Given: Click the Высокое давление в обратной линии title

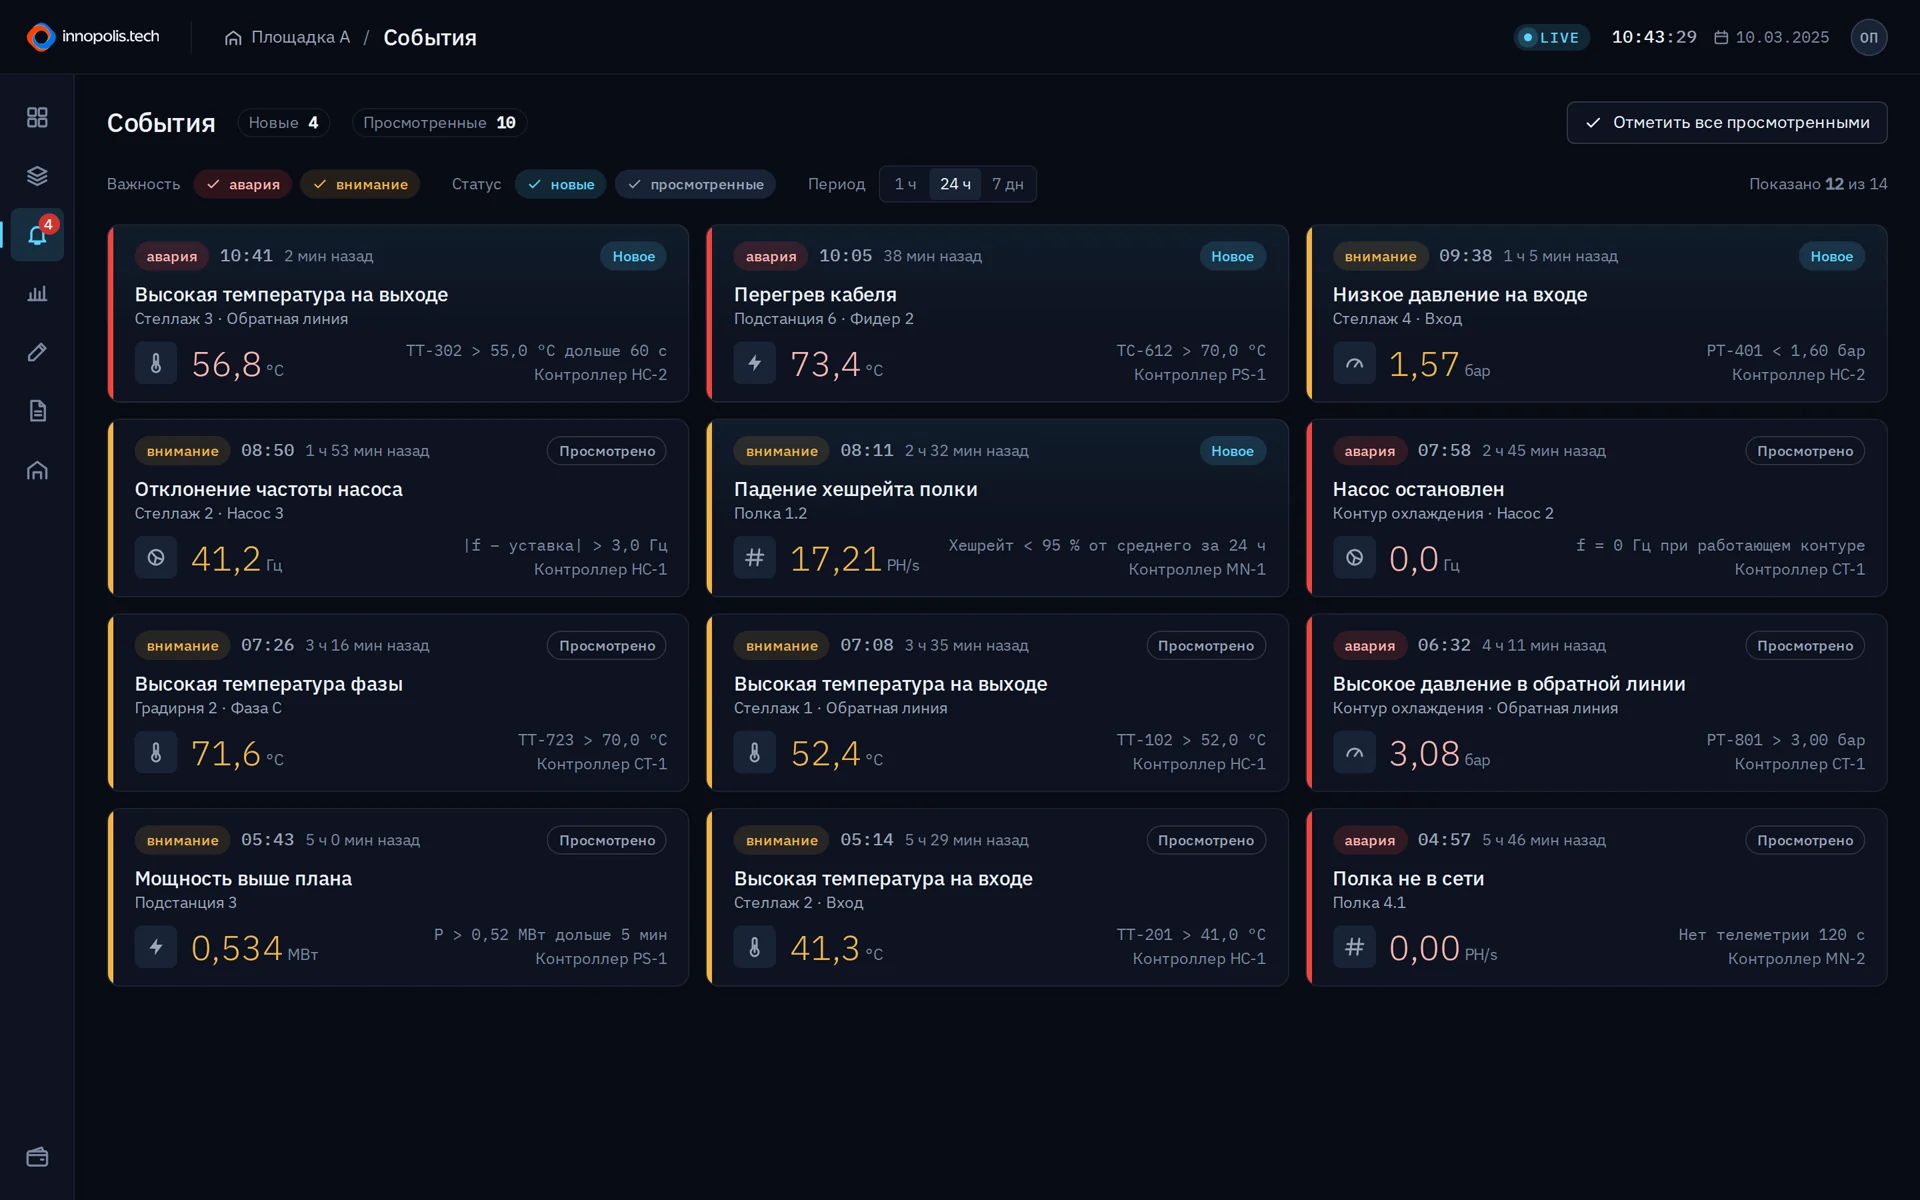Looking at the screenshot, I should [x=1508, y=684].
